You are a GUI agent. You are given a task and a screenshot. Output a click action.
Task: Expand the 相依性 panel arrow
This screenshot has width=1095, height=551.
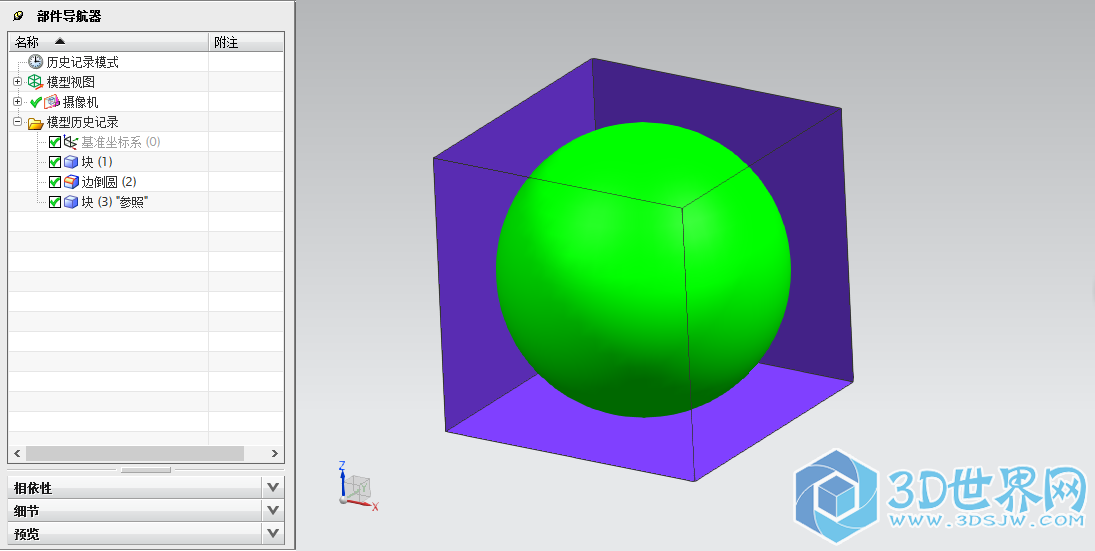tap(273, 487)
